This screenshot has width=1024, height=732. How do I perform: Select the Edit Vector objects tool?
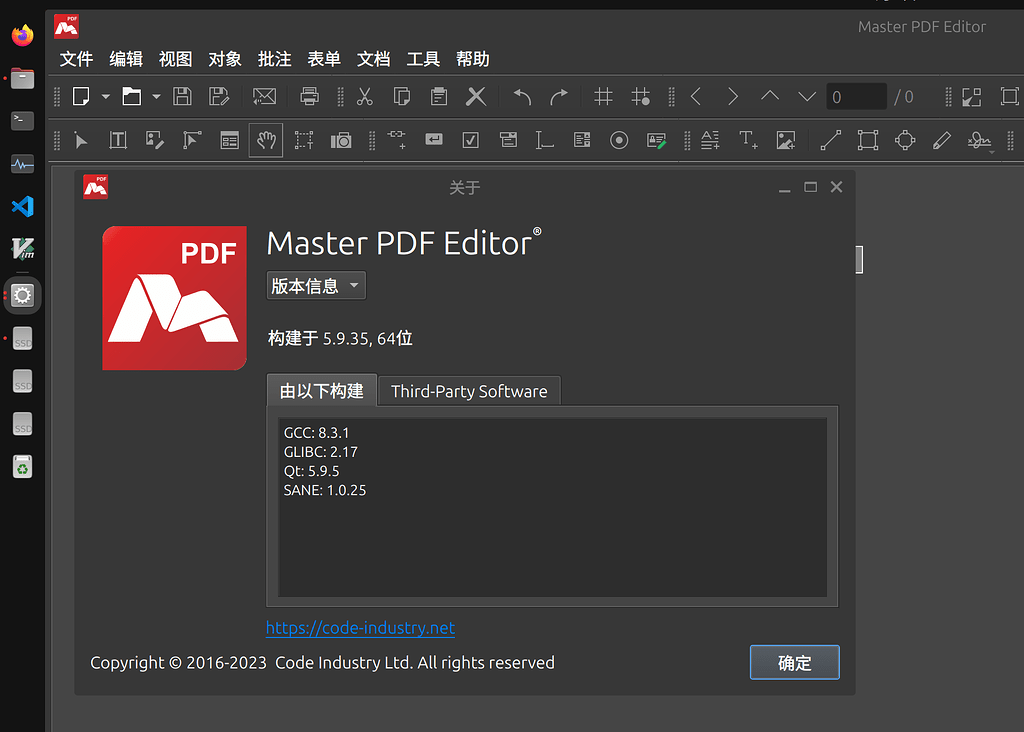(192, 140)
